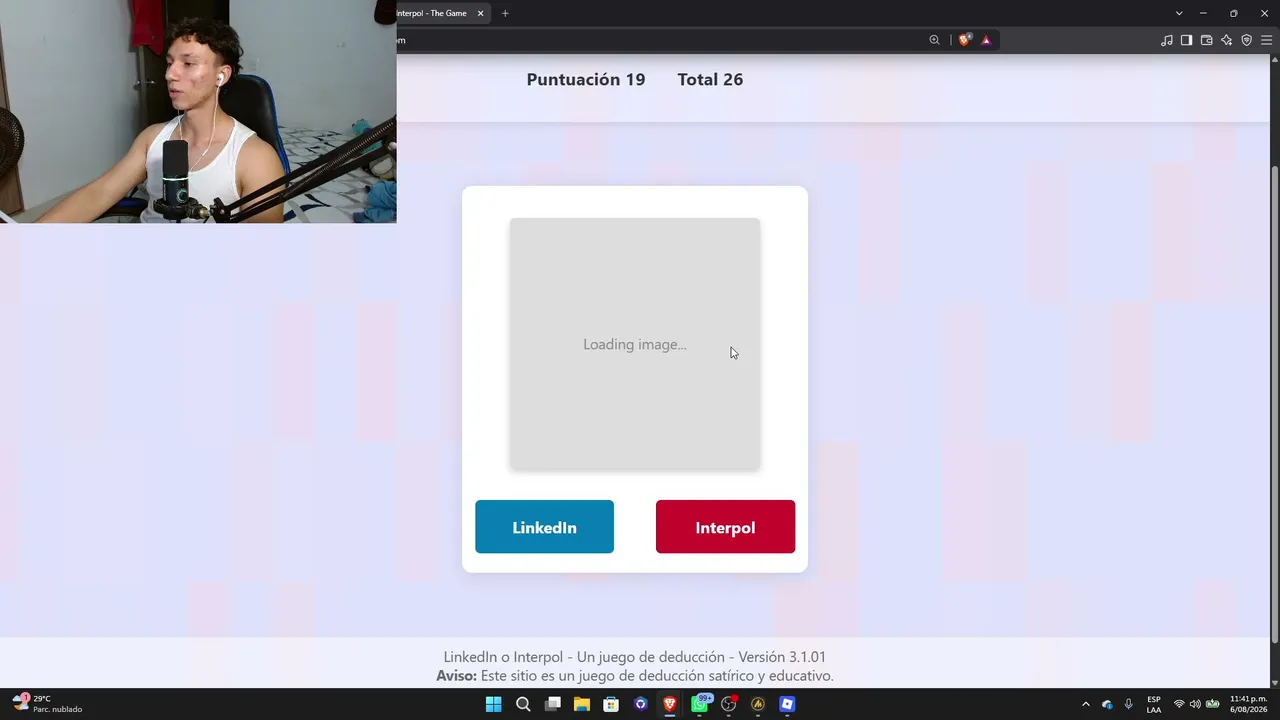Open File Explorer from the taskbar
This screenshot has height=720, width=1280.
581,704
